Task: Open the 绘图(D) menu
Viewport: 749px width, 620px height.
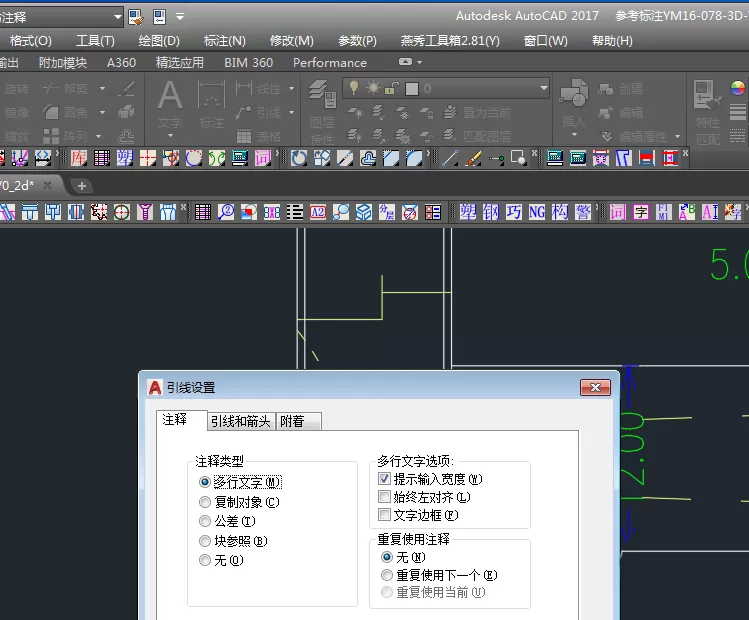Action: (x=159, y=41)
